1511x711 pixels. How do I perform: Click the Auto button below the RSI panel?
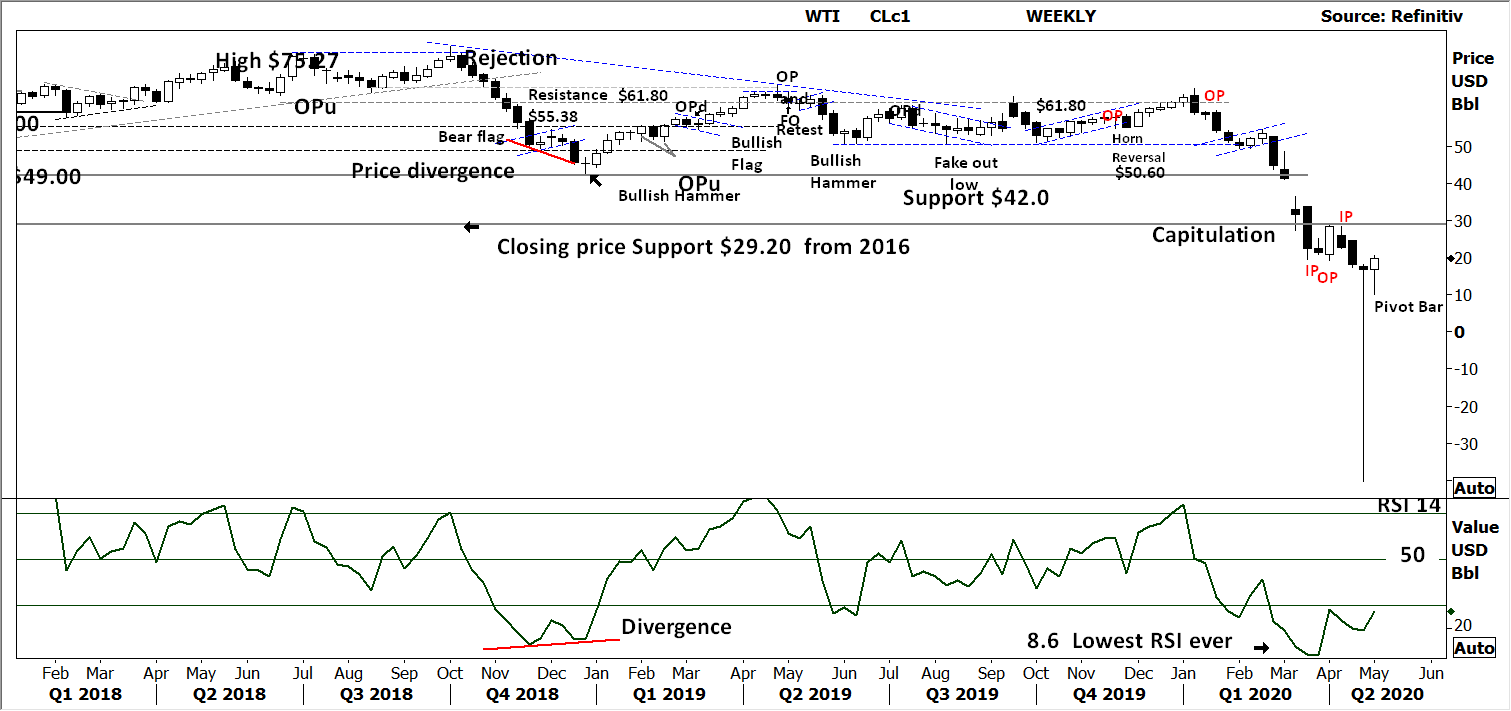[x=1474, y=647]
